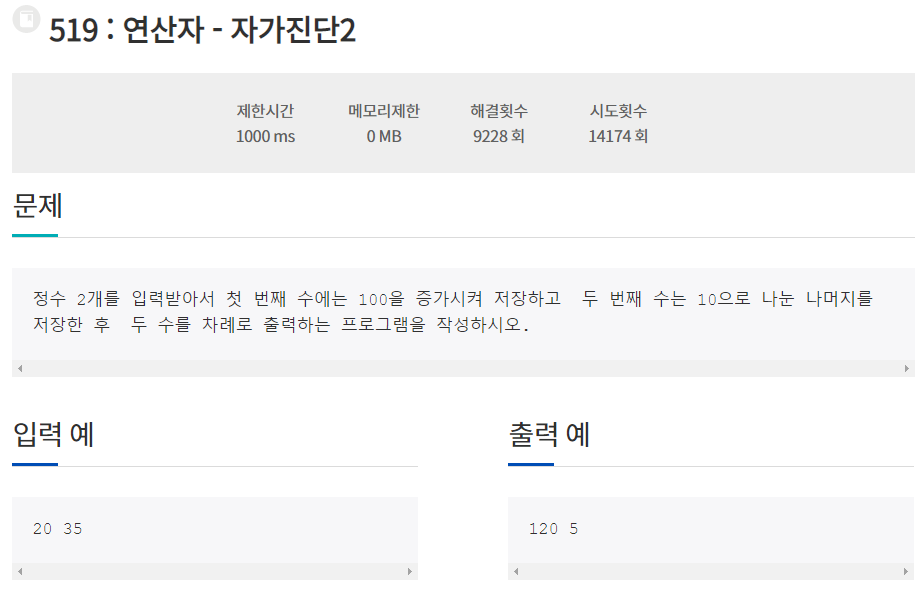Click the left scroll arrow under the problem statement

point(20,369)
